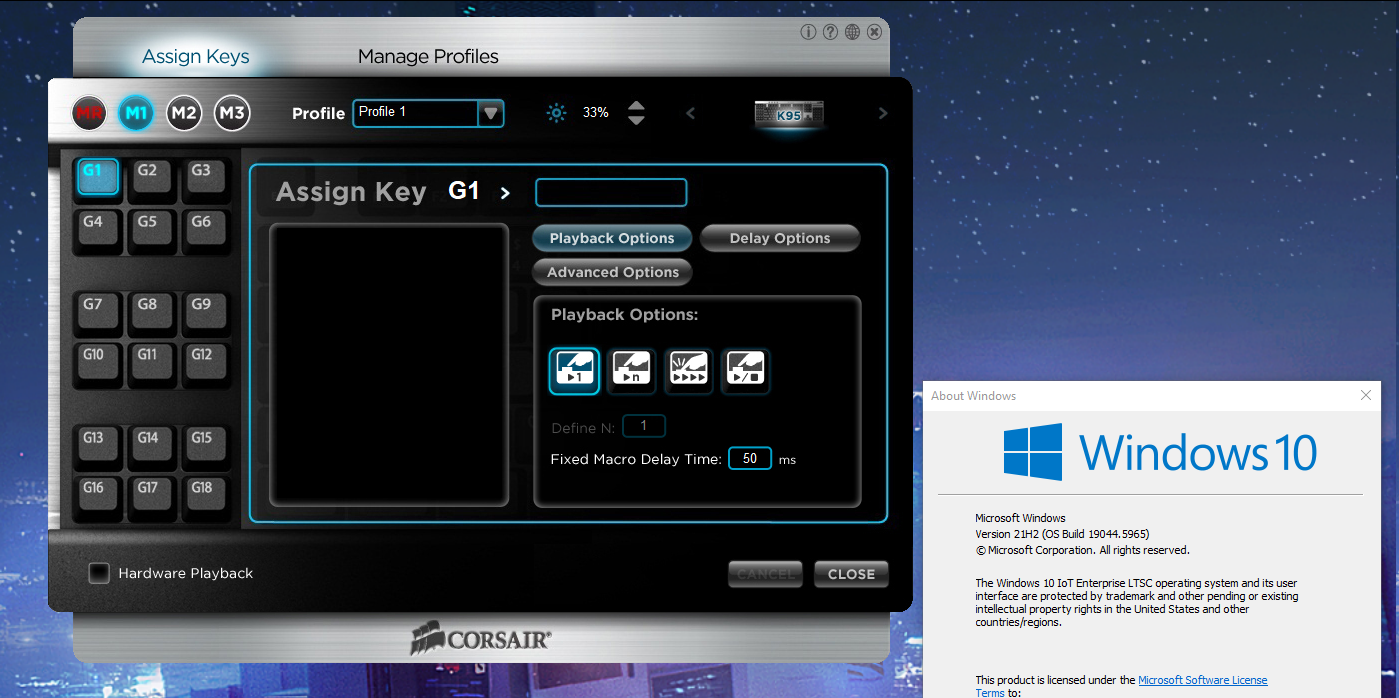The image size is (1399, 698).
Task: Click the Fixed Macro Delay Time field
Action: (x=750, y=459)
